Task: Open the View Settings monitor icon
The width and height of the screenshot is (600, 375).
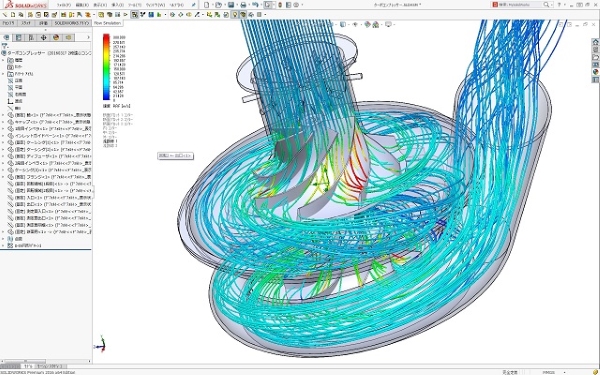Action: 388,24
